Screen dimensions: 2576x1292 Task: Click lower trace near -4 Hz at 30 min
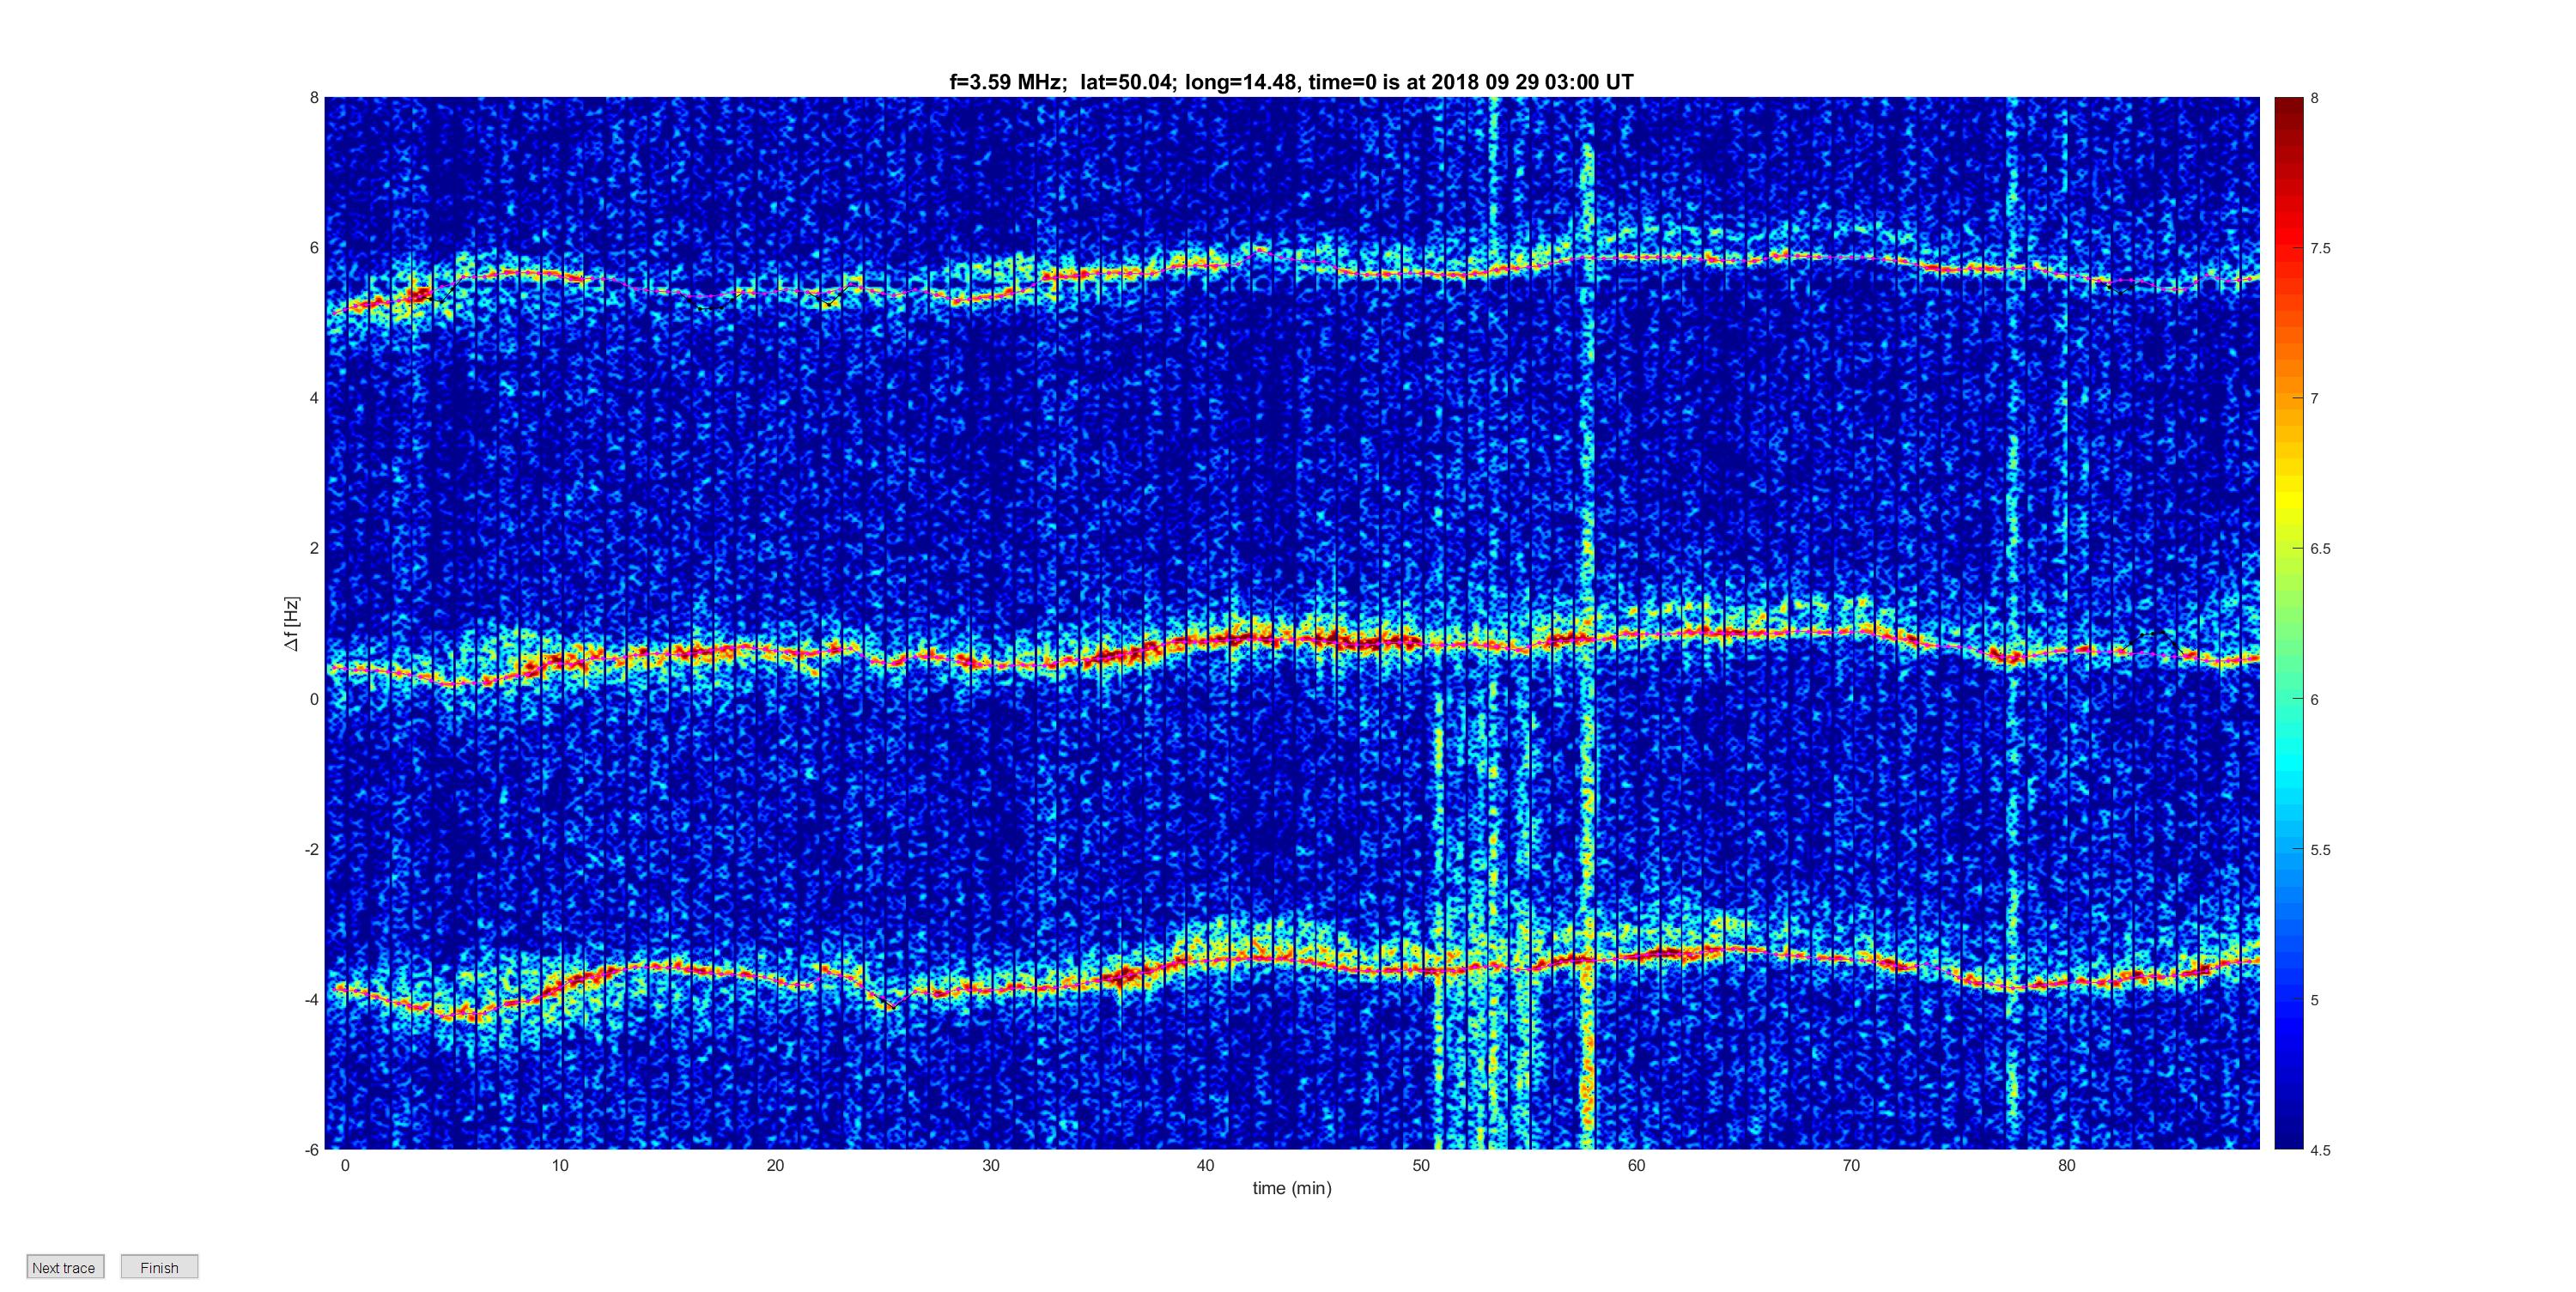click(990, 990)
